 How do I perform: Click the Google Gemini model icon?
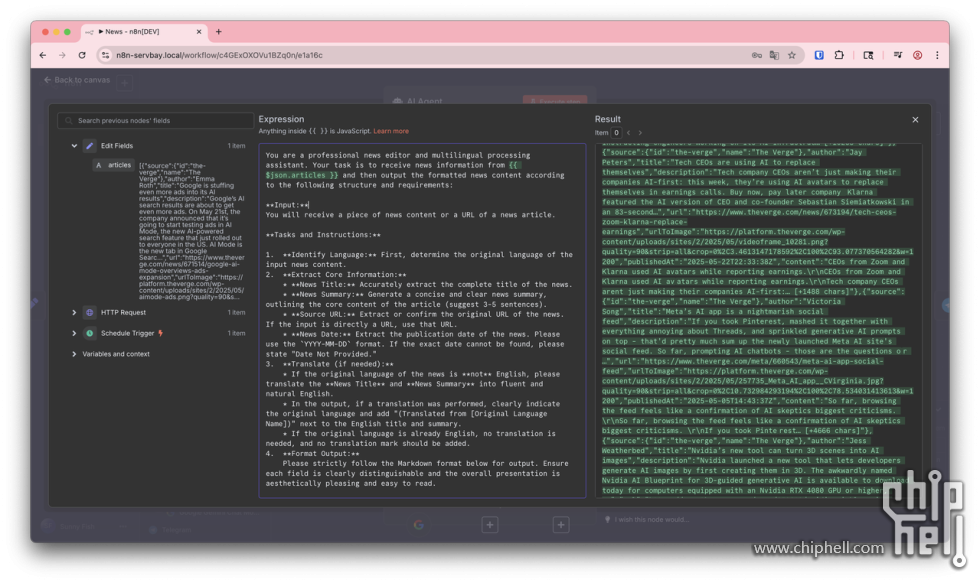tap(419, 525)
